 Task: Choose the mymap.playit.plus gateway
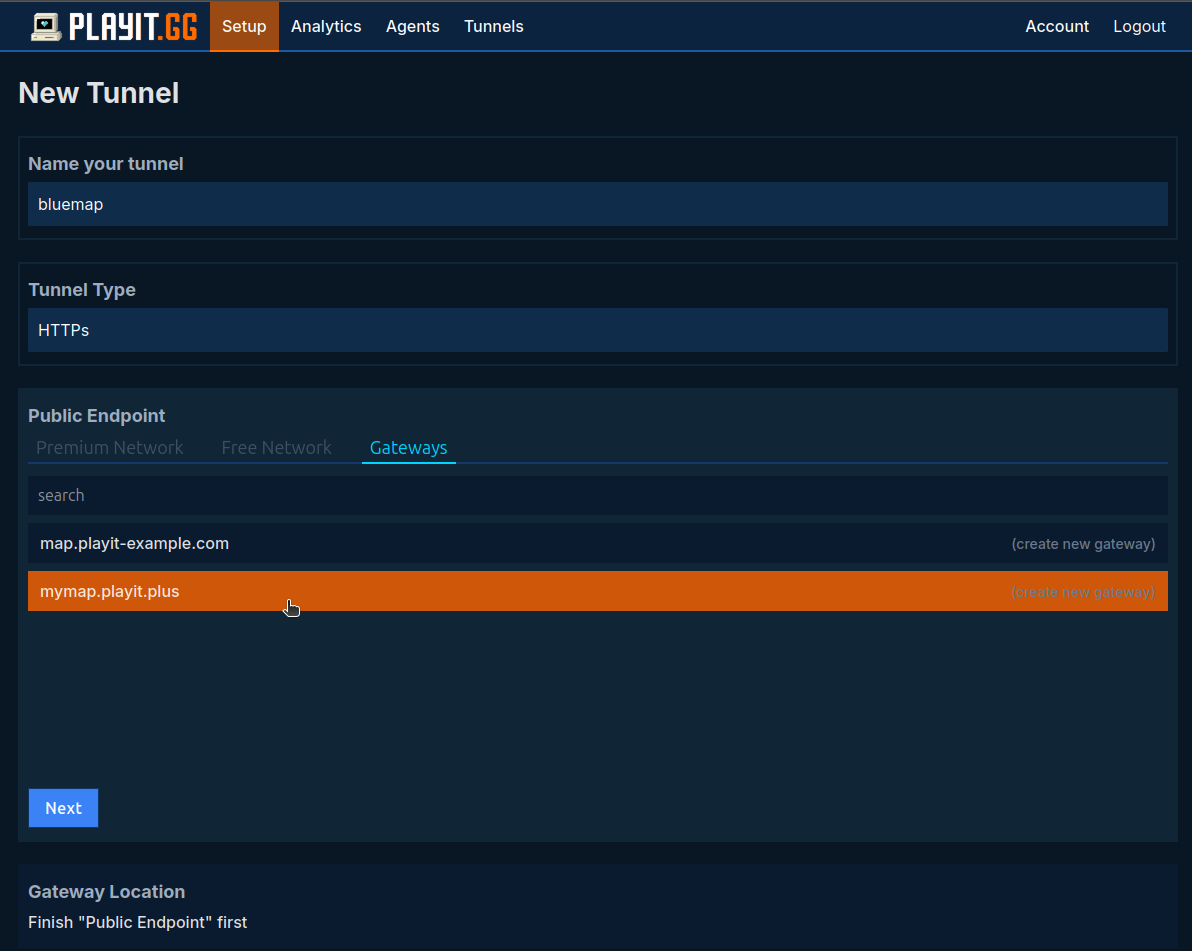110,592
